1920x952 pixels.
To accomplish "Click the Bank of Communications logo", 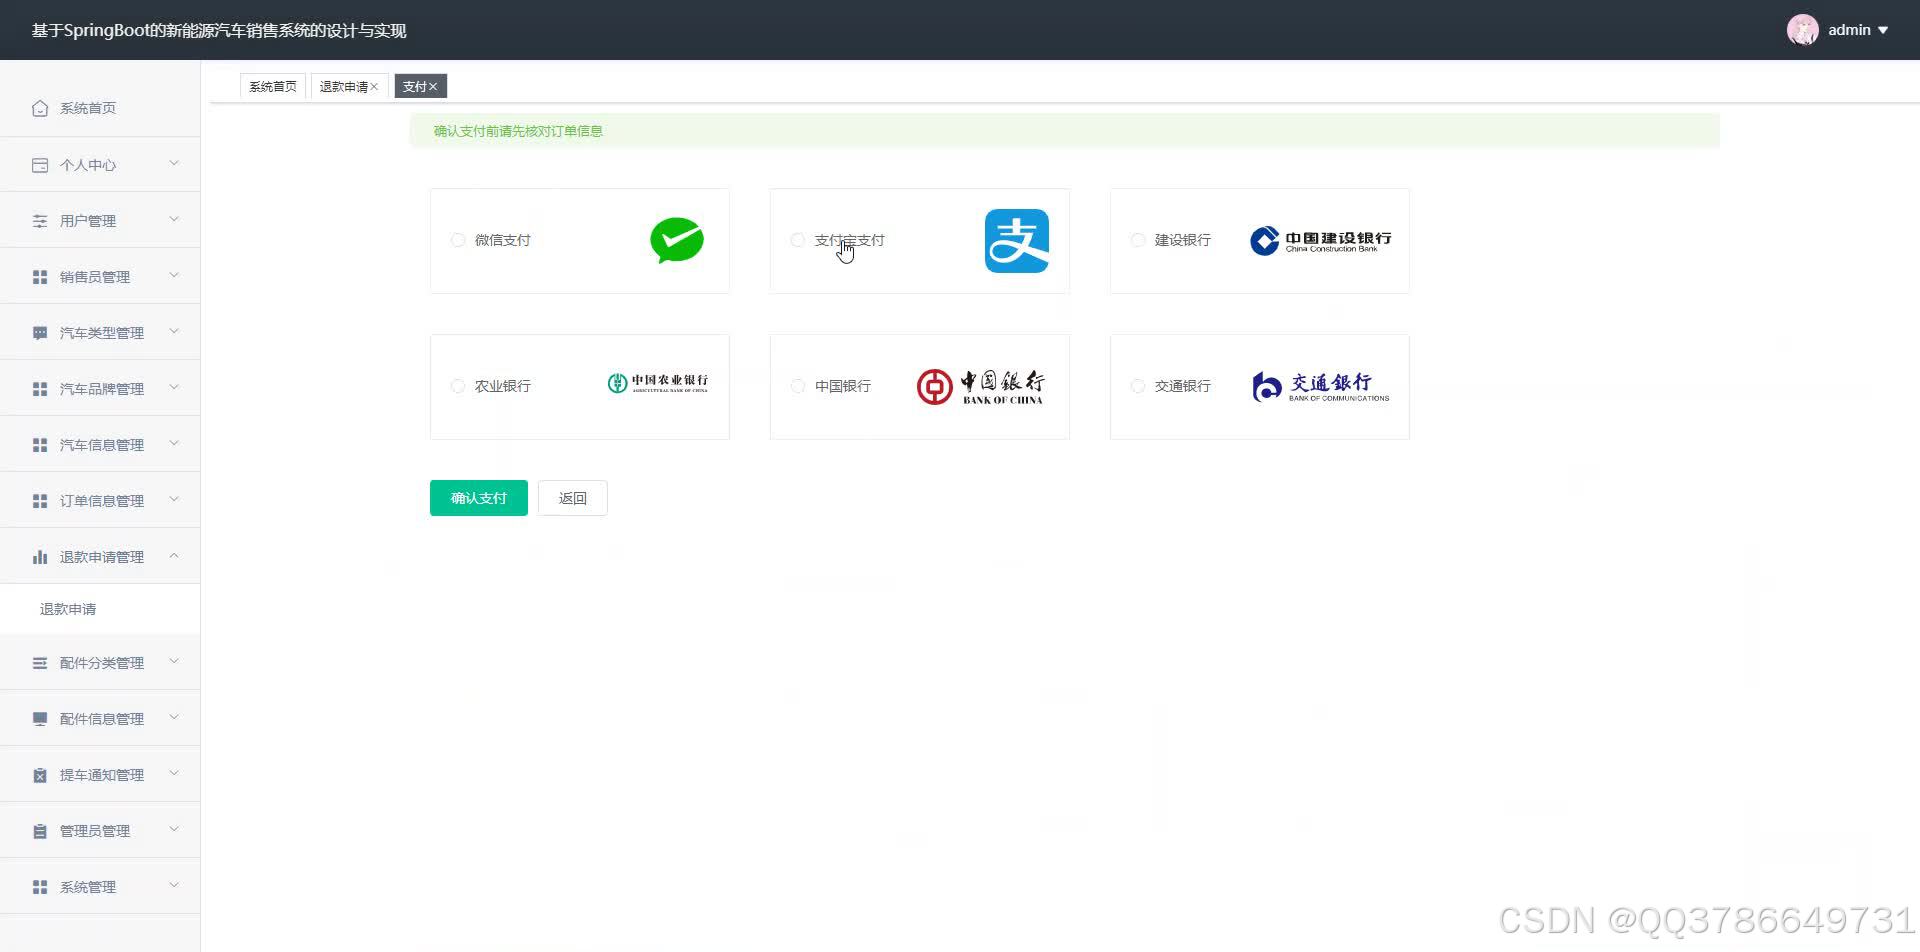I will (1320, 387).
